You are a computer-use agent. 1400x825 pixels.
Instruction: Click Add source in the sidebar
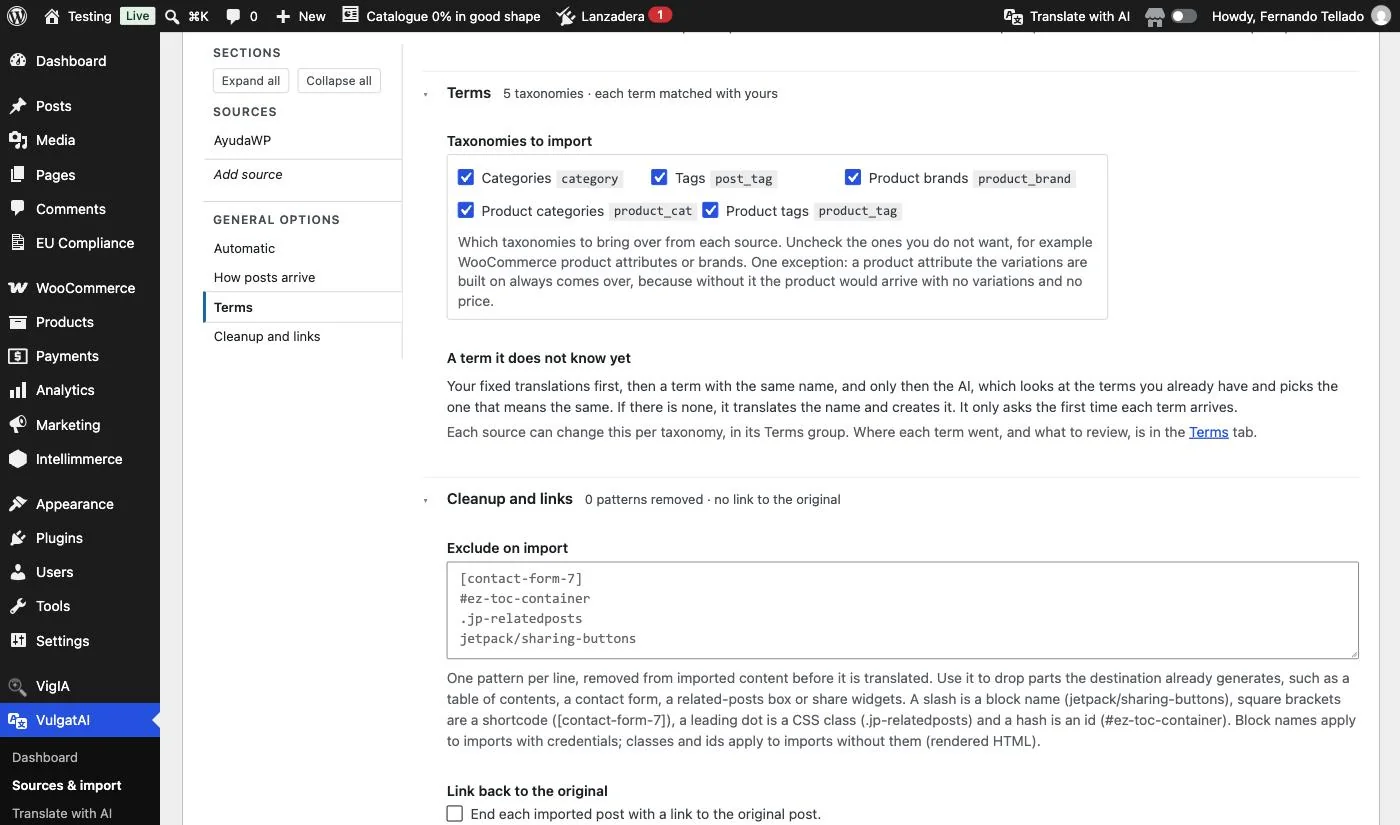(248, 174)
